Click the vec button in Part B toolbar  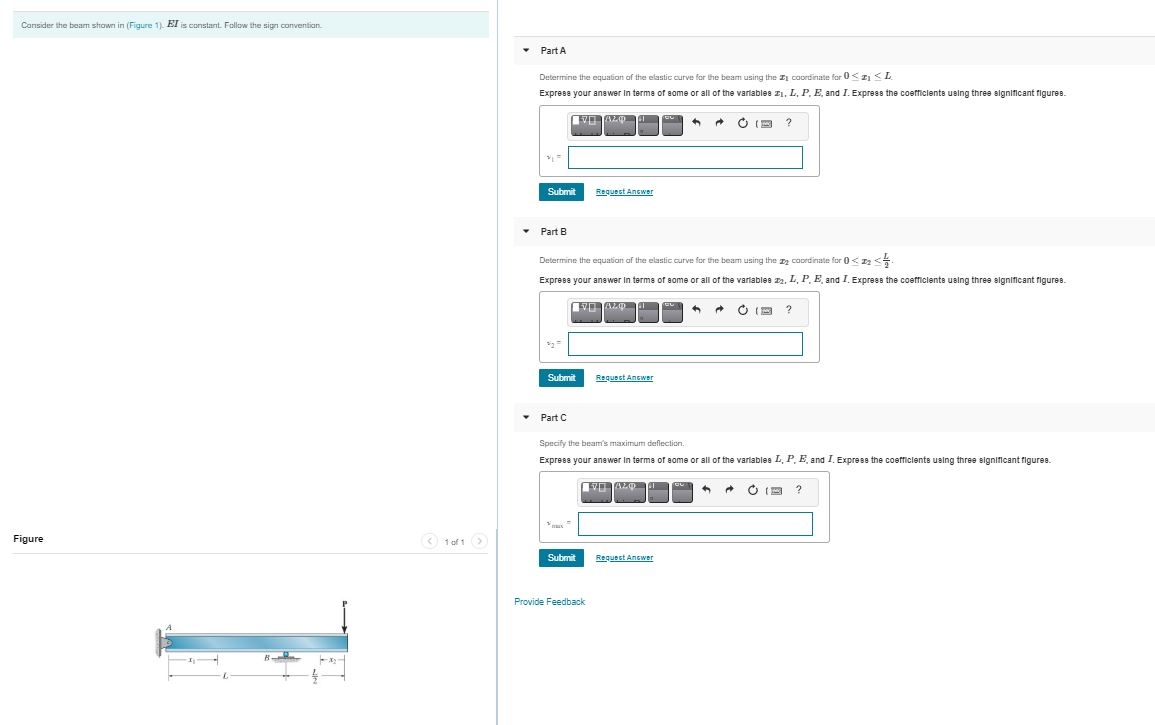click(672, 311)
